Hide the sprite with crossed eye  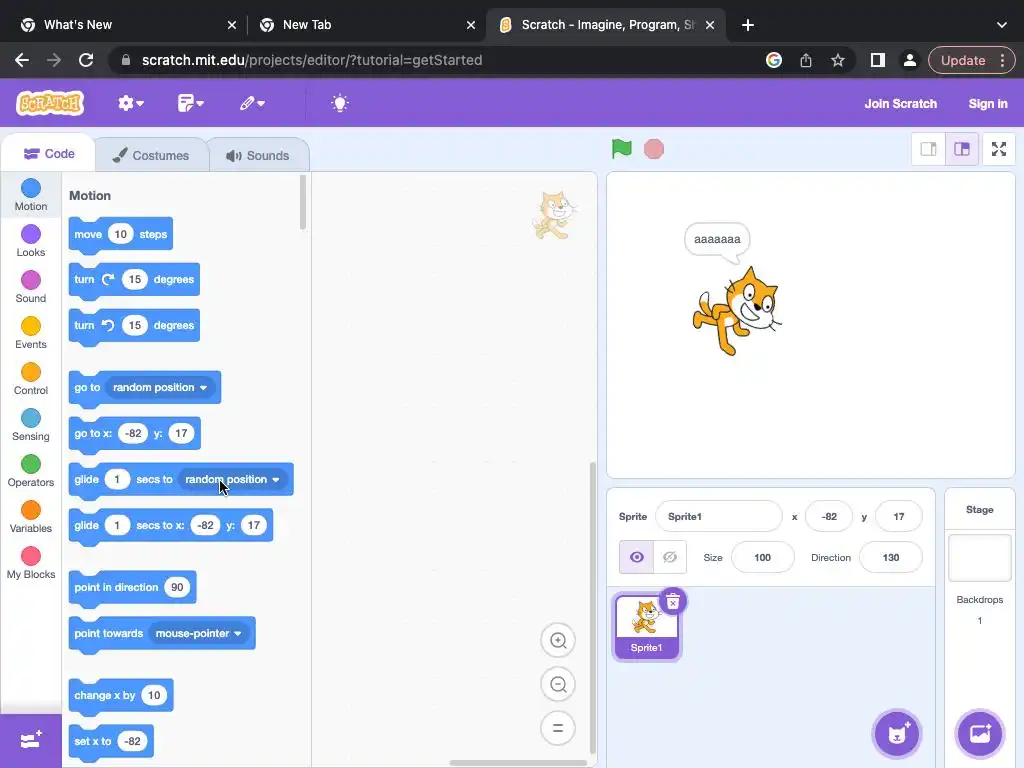(x=670, y=557)
